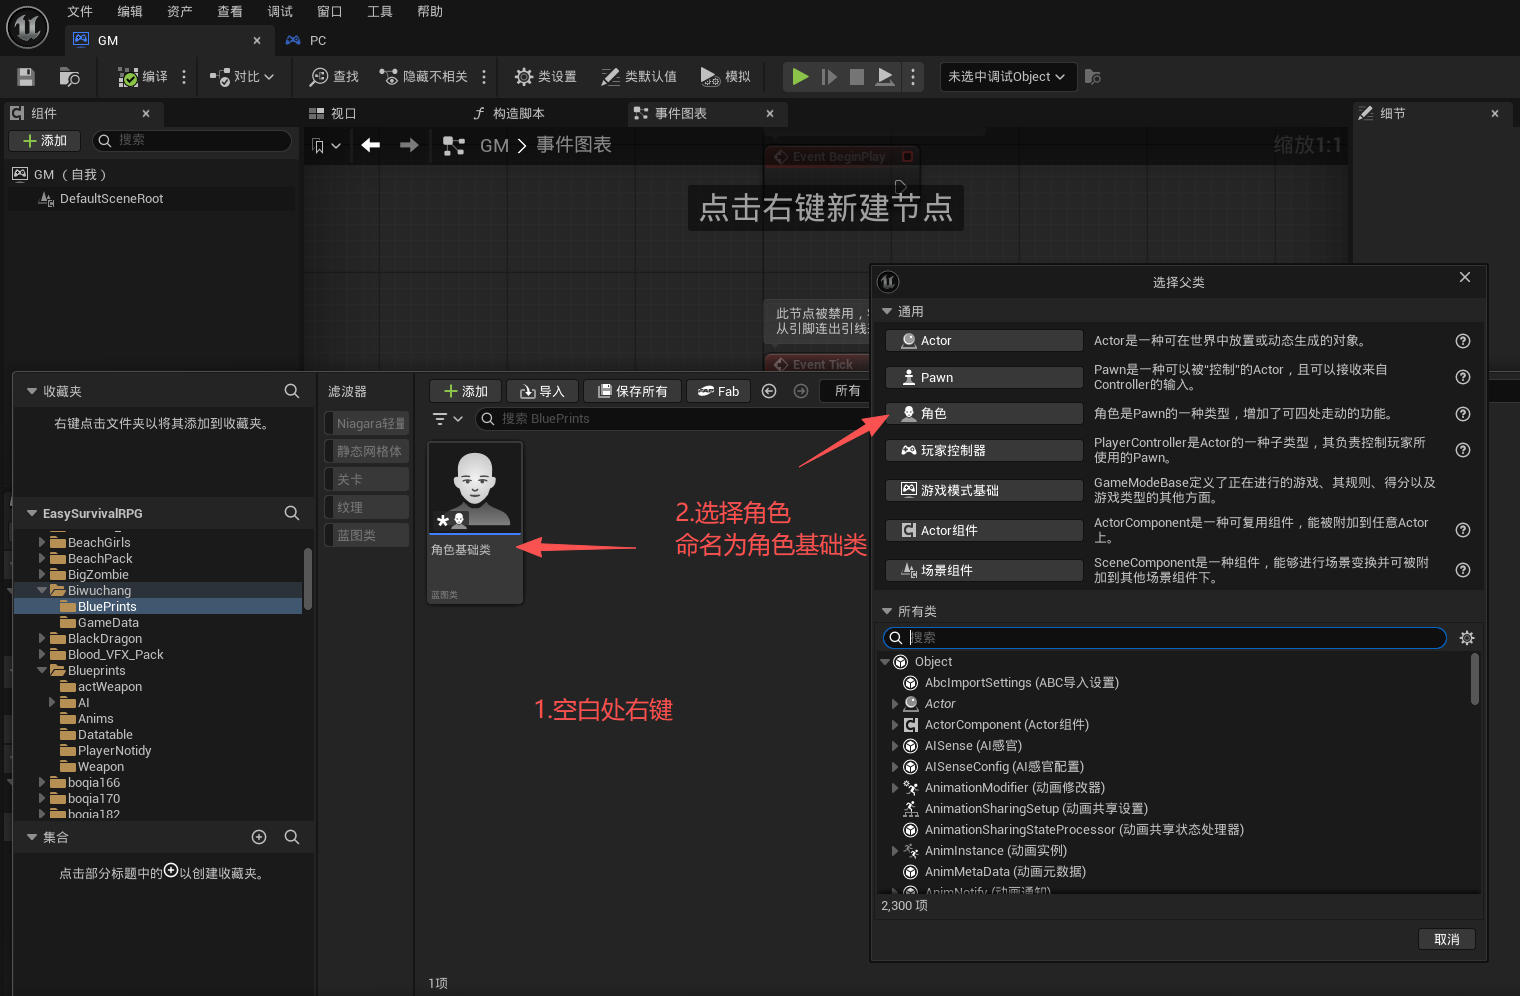Open the 编辑 menu
Image resolution: width=1520 pixels, height=996 pixels.
(x=130, y=12)
